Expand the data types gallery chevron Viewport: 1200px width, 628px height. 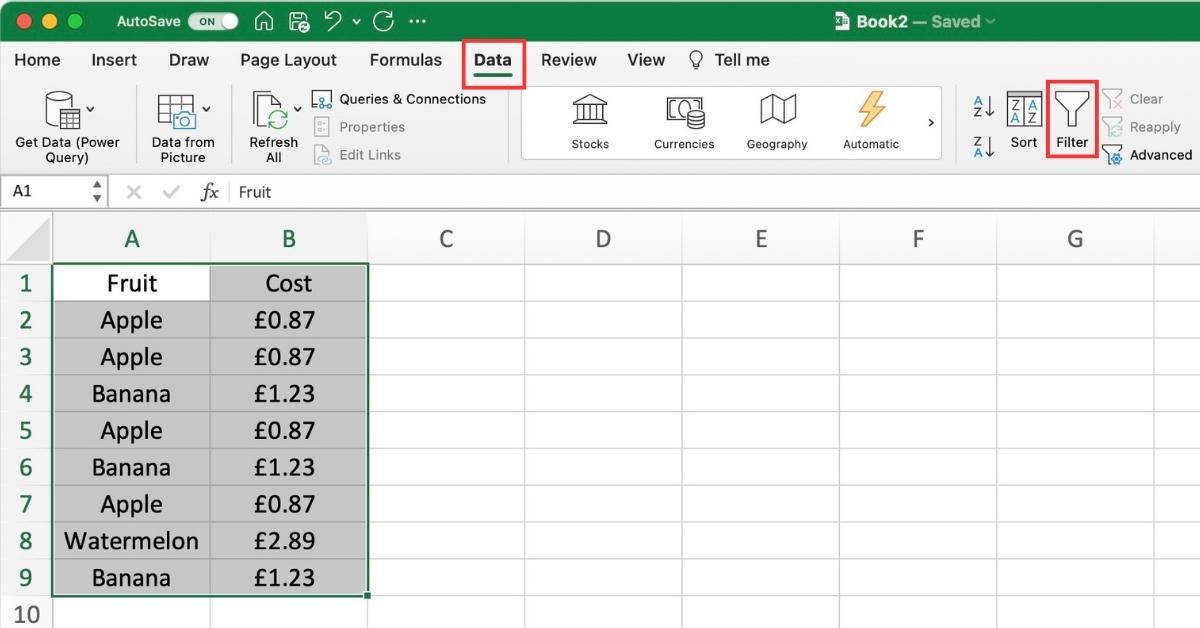click(x=930, y=122)
